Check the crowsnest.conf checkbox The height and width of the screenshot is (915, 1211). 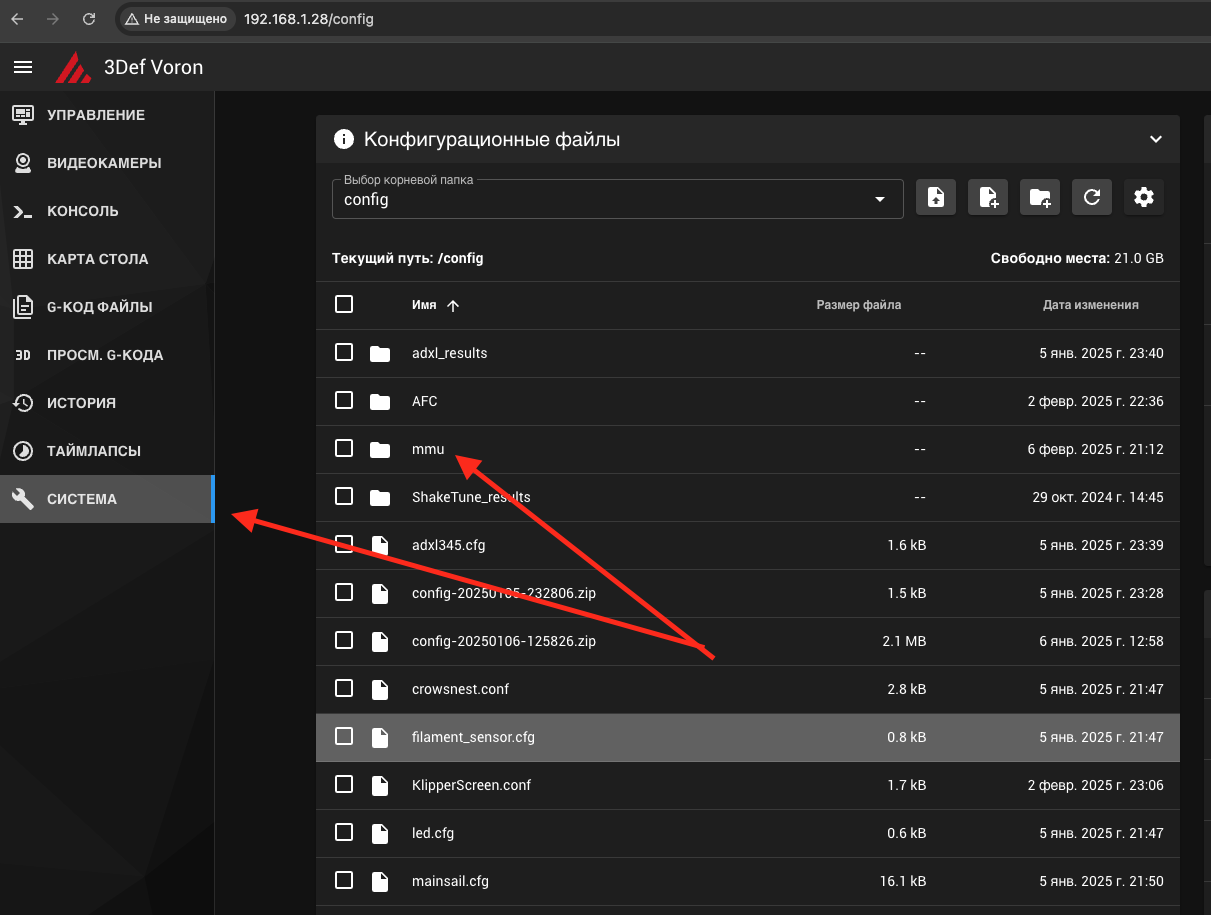344,688
